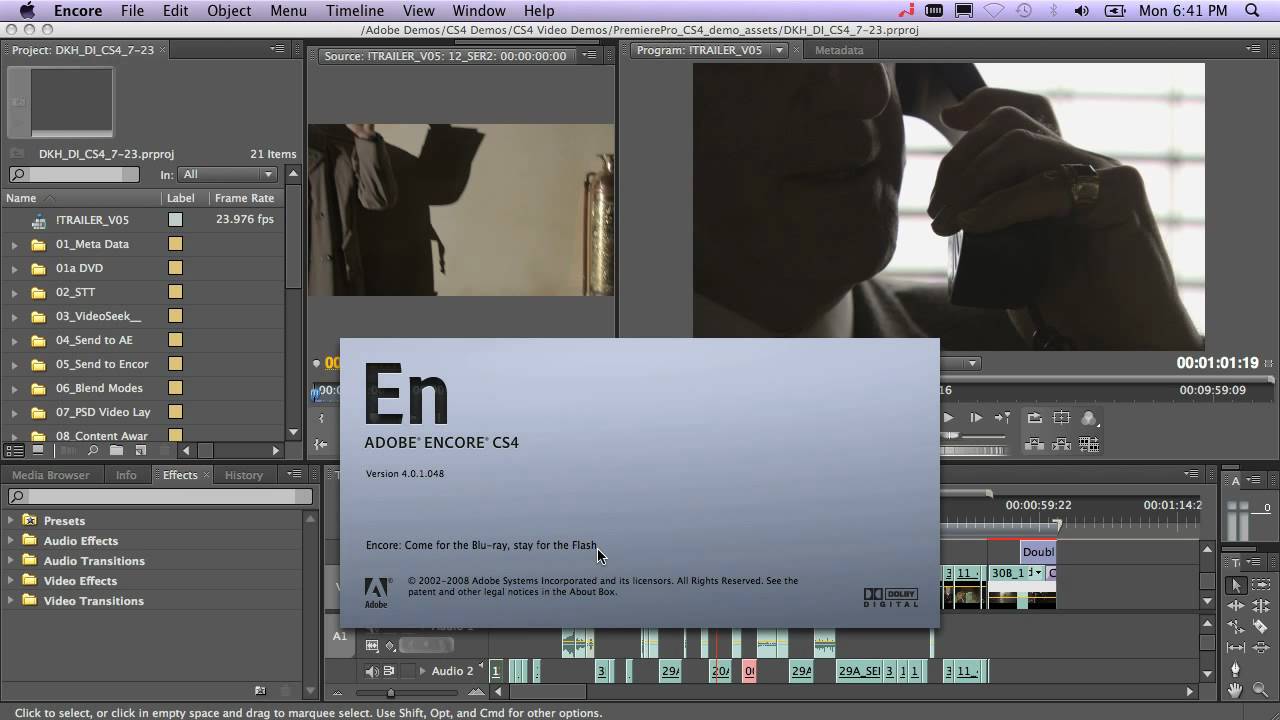The image size is (1280, 720).
Task: Open the Program sequence dropdown arrow
Action: [x=779, y=50]
